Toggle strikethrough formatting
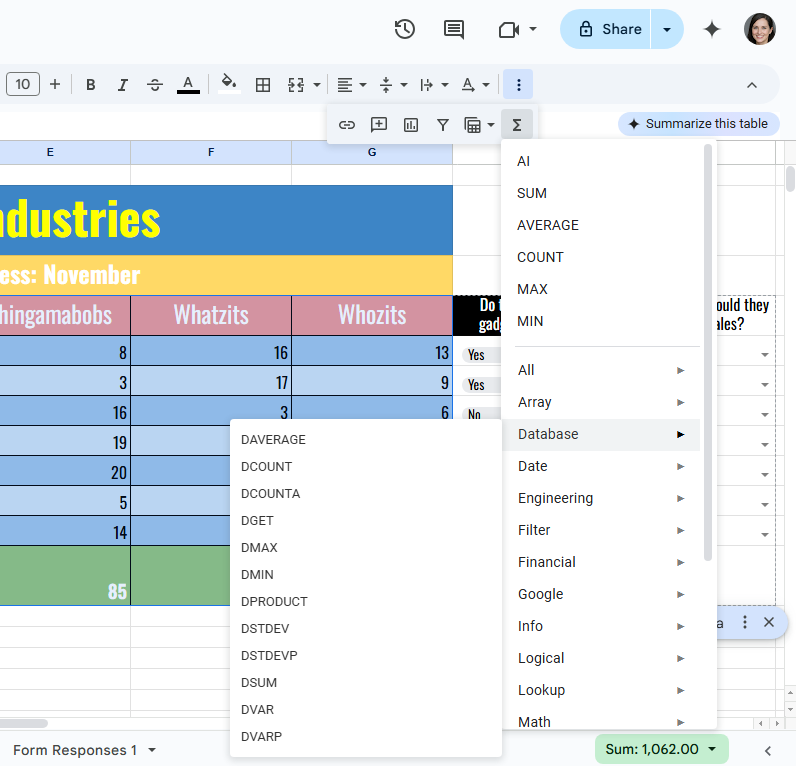Screen dimensions: 796x766 tap(155, 85)
